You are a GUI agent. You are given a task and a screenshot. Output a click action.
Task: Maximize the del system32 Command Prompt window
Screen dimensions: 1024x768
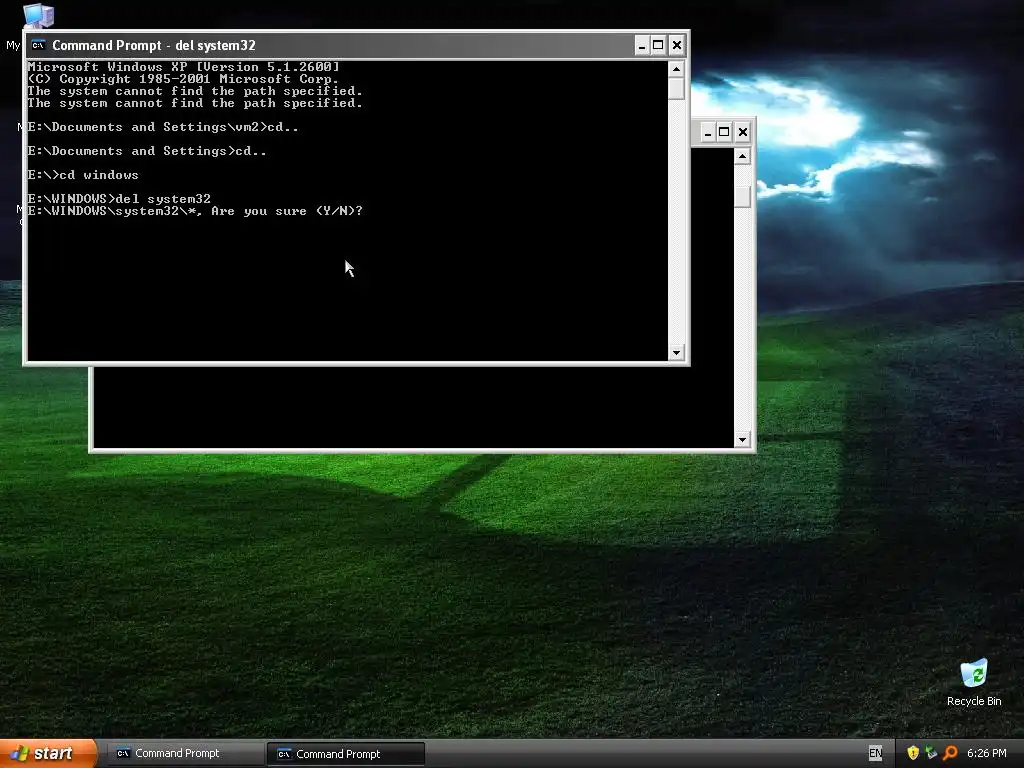coord(658,45)
